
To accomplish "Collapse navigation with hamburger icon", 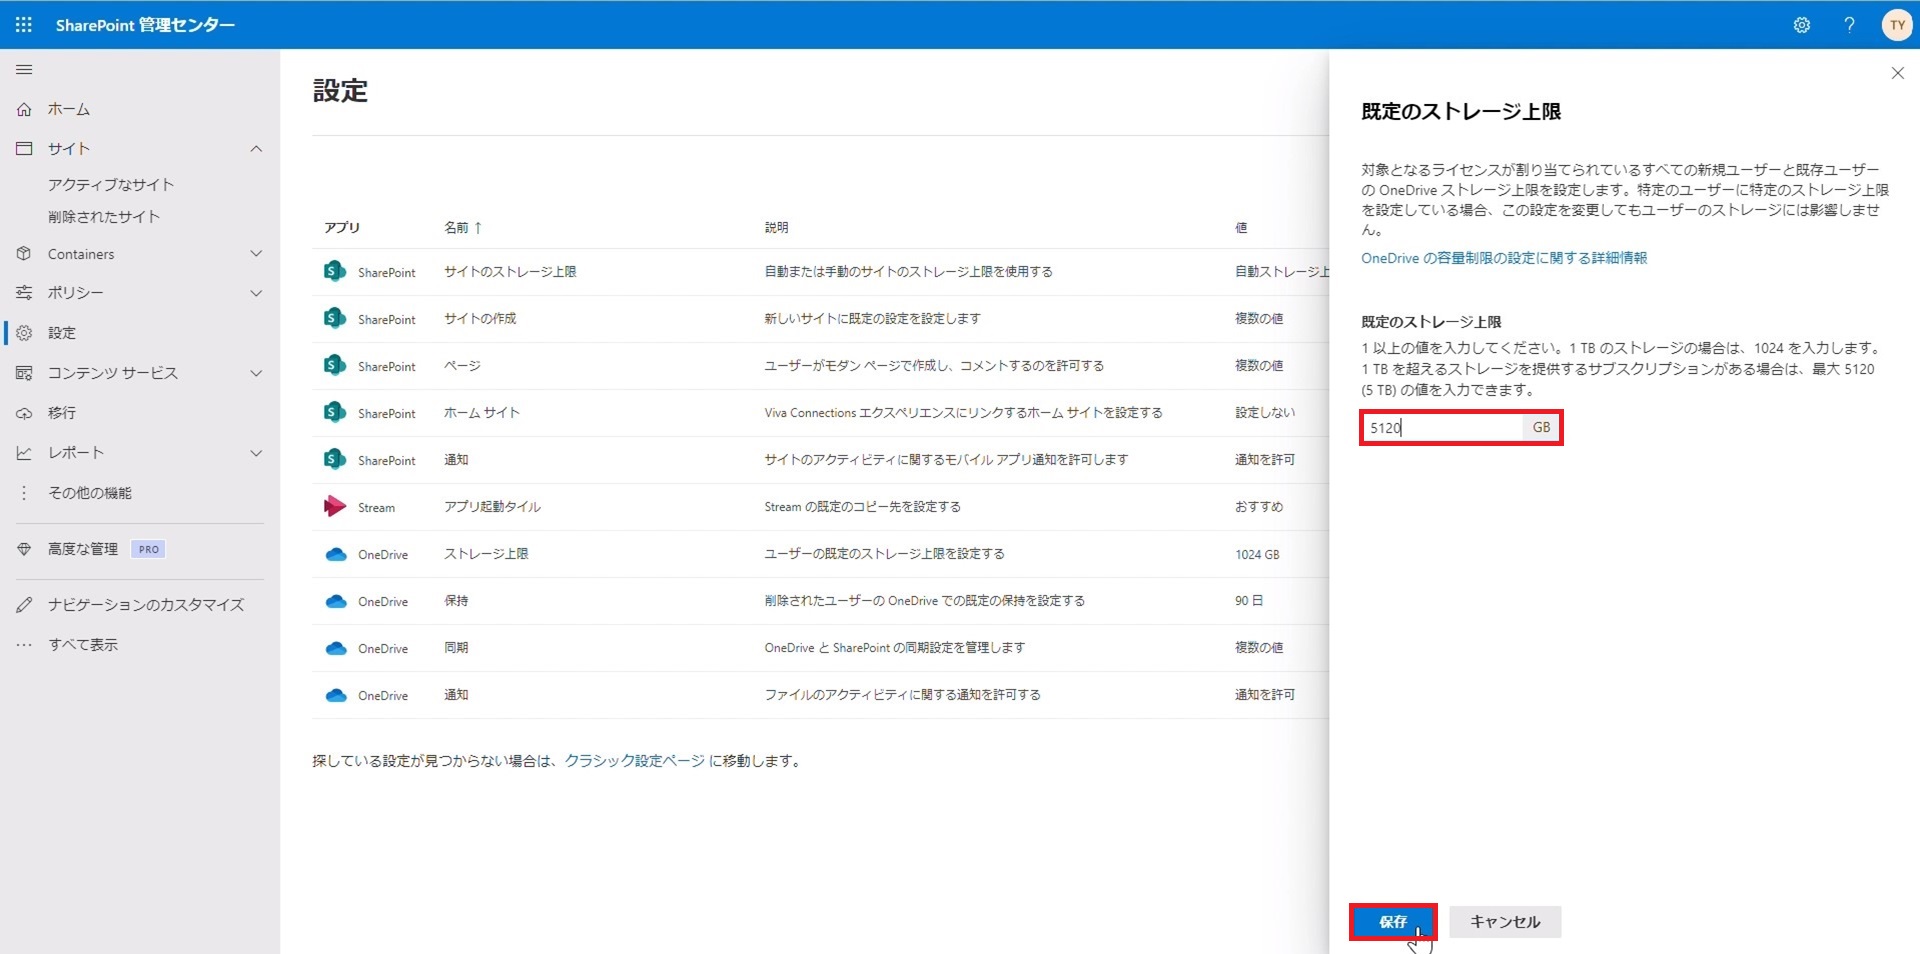I will (24, 70).
